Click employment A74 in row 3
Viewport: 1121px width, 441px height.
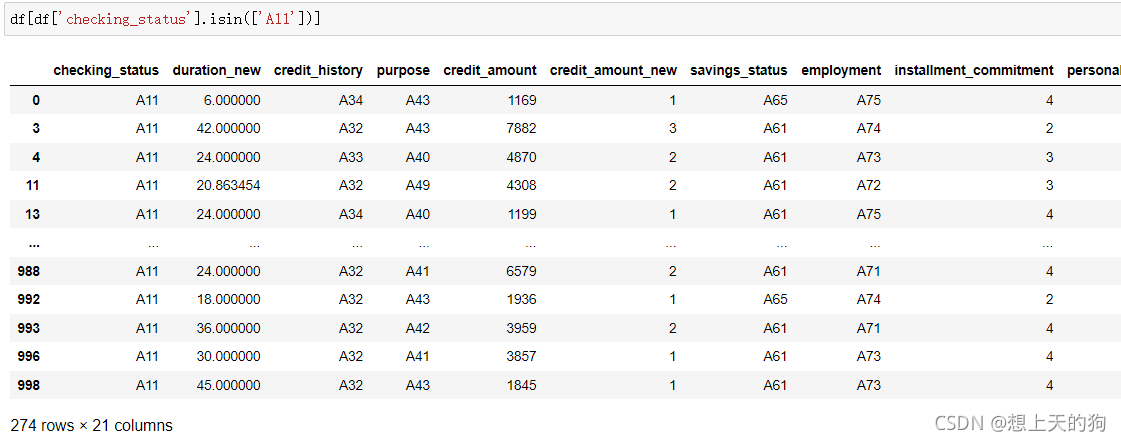point(869,129)
